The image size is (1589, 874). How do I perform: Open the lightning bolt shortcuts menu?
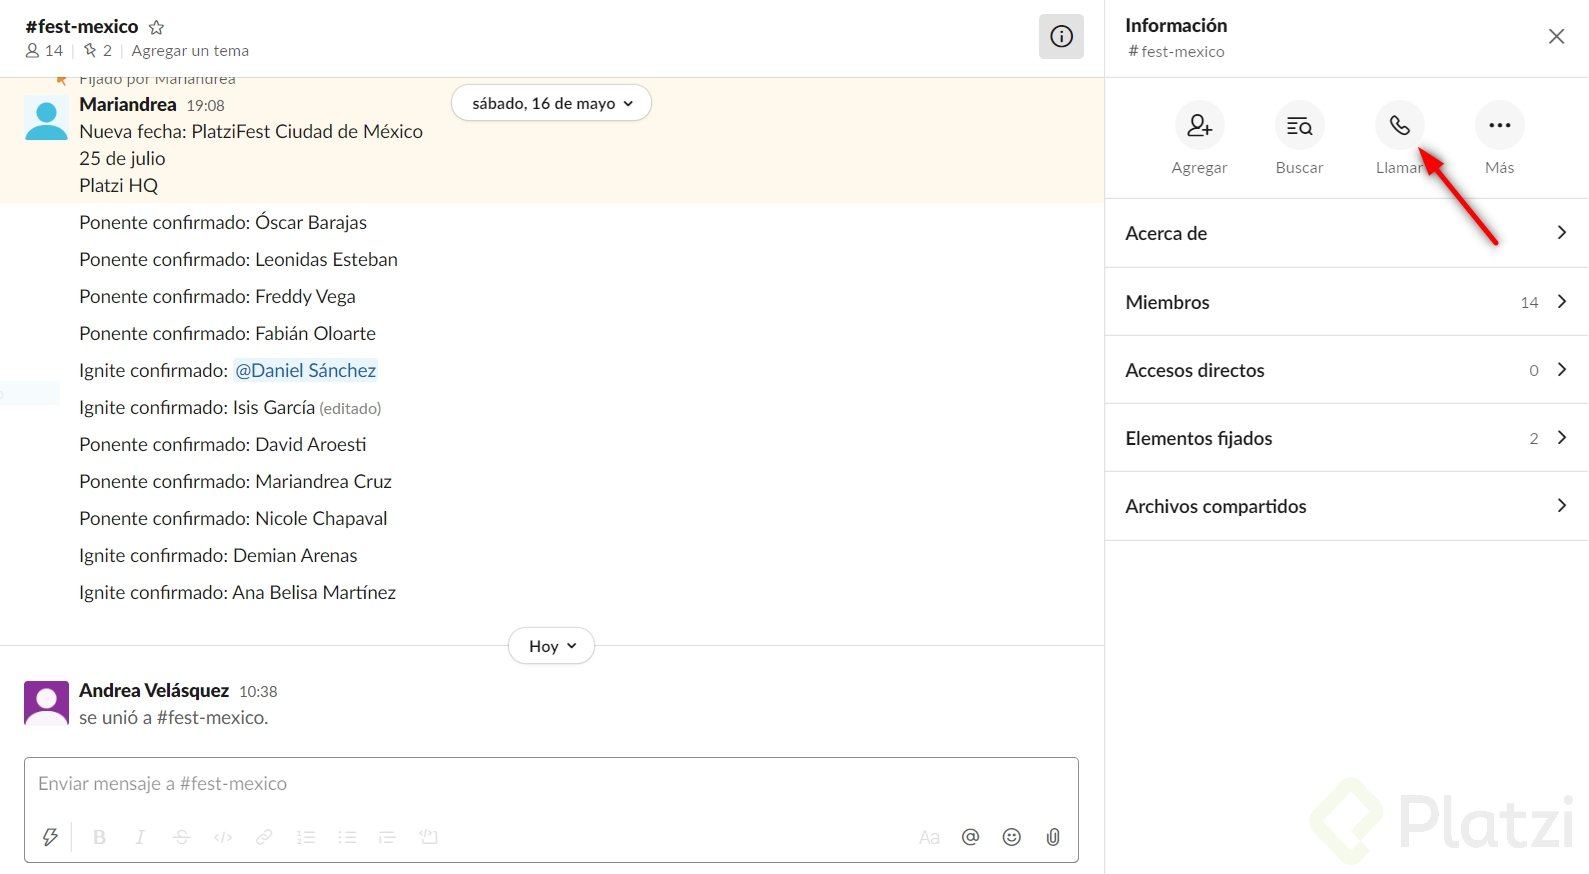click(50, 837)
